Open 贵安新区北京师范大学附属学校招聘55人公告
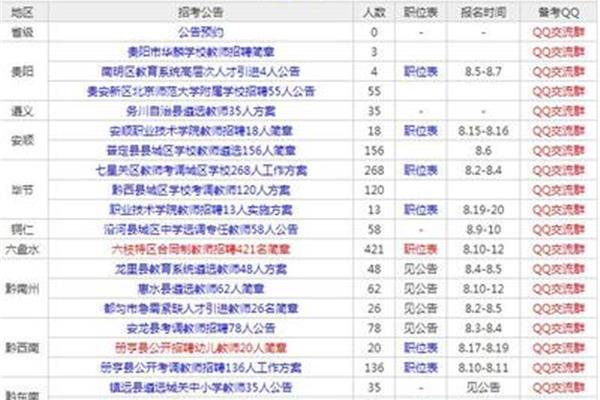This screenshot has width=600, height=400. coord(201,91)
